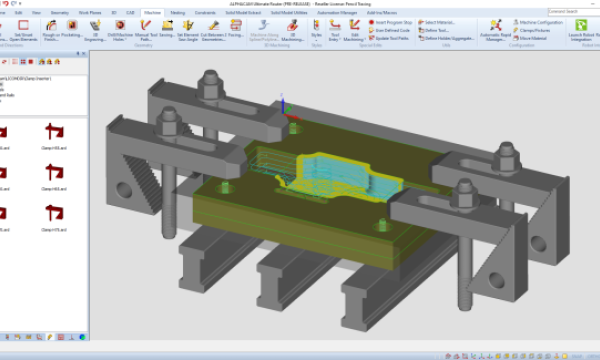Open the 3D Engraving tool

click(x=95, y=30)
